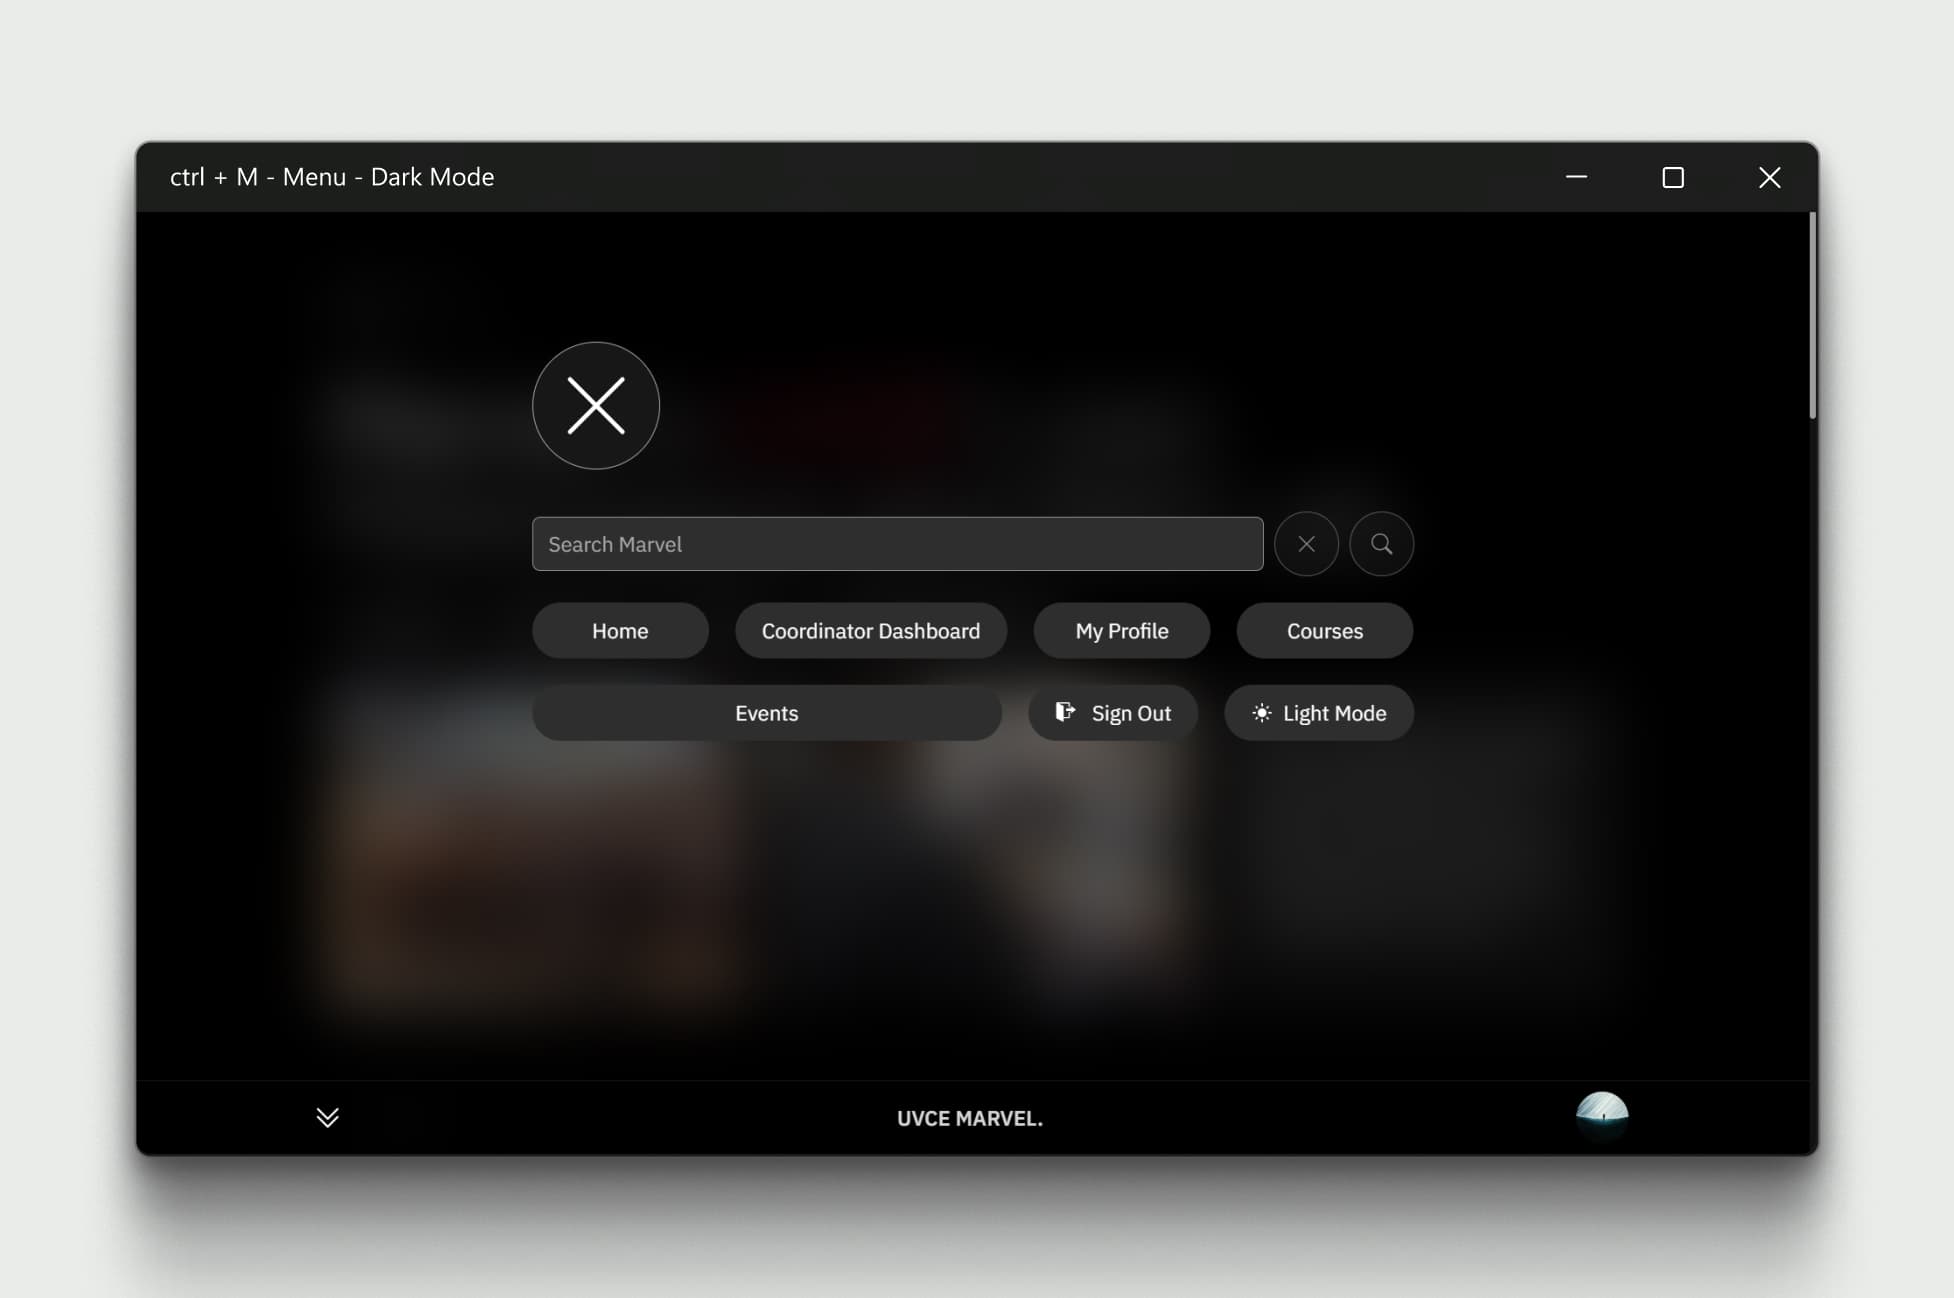The height and width of the screenshot is (1298, 1954).
Task: Click the UVCE MARVEL branding text
Action: point(970,1118)
